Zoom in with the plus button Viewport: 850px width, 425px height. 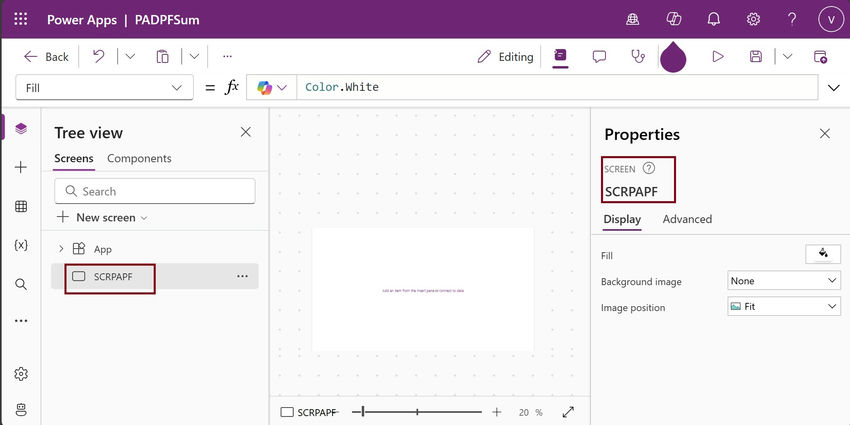tap(497, 412)
